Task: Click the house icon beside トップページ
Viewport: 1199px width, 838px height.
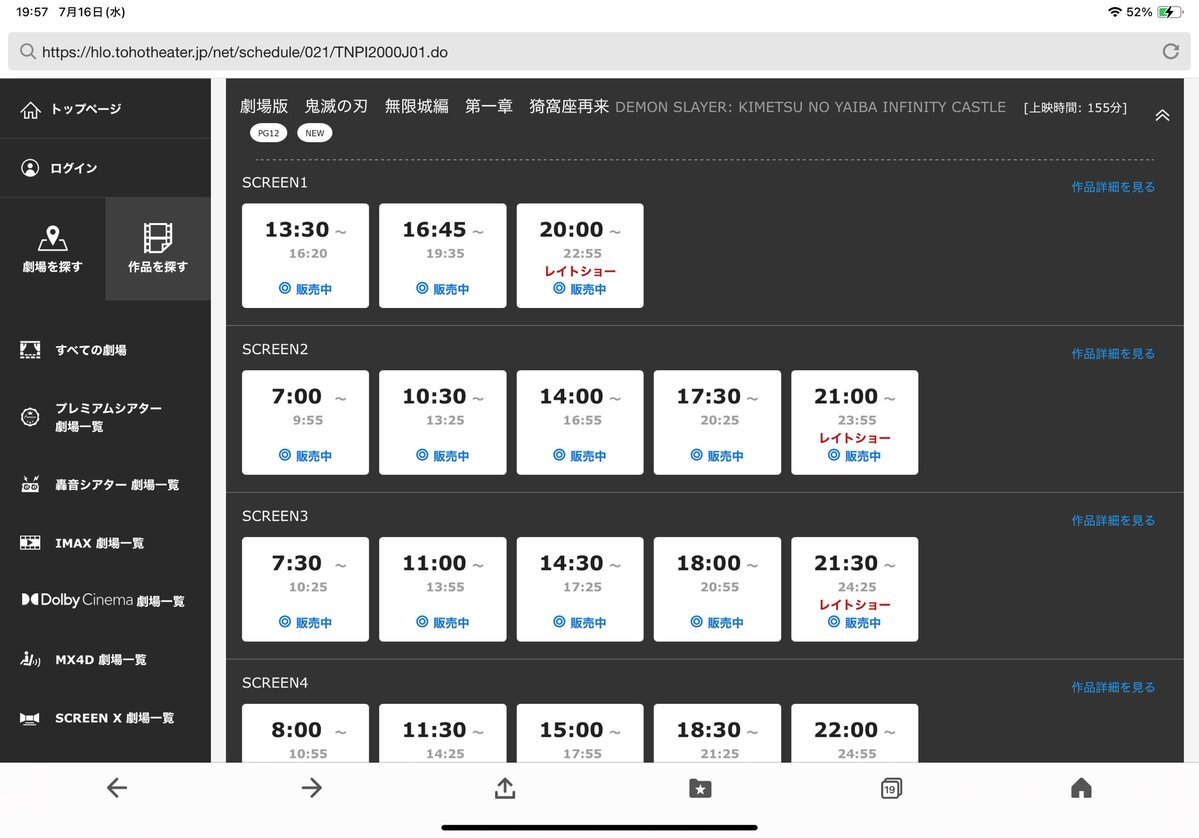Action: point(30,110)
